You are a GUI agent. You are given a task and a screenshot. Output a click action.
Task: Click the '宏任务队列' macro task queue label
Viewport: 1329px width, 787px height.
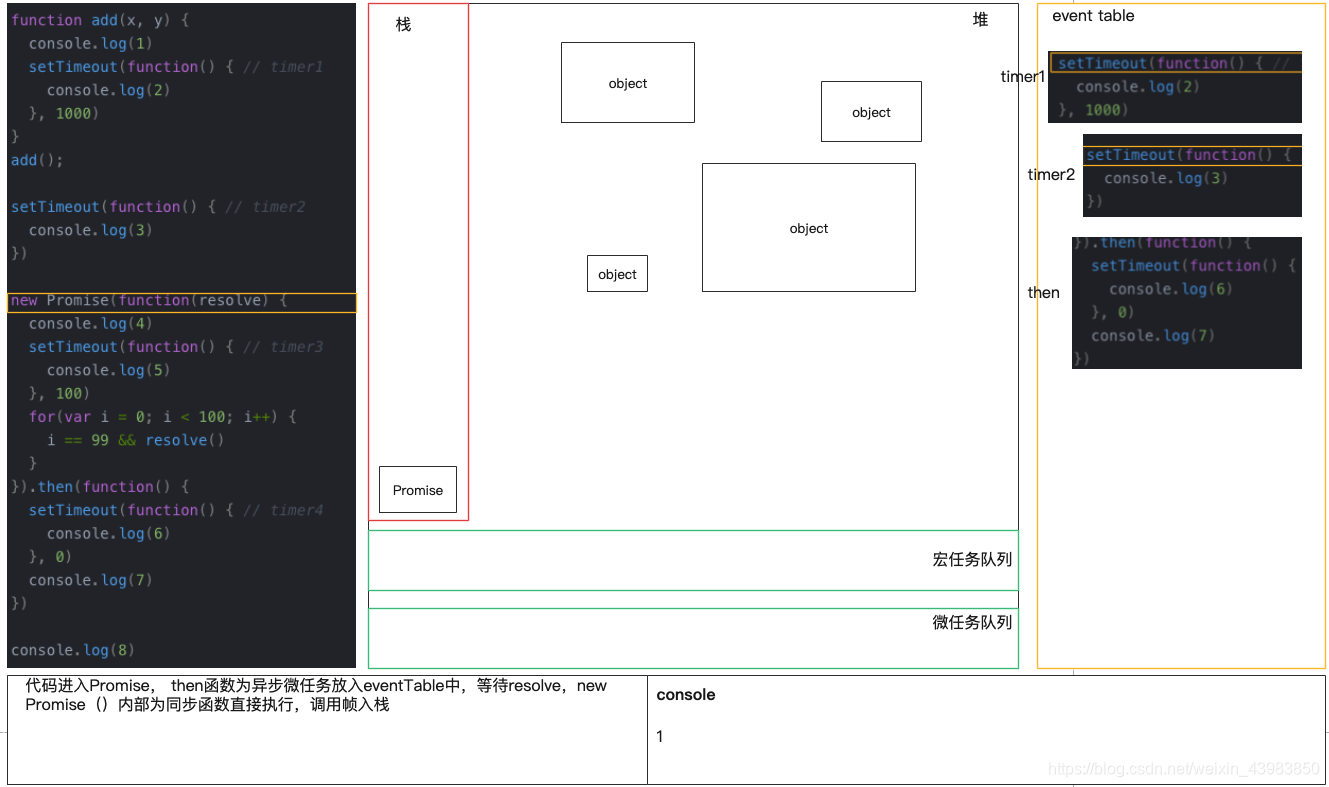[972, 560]
